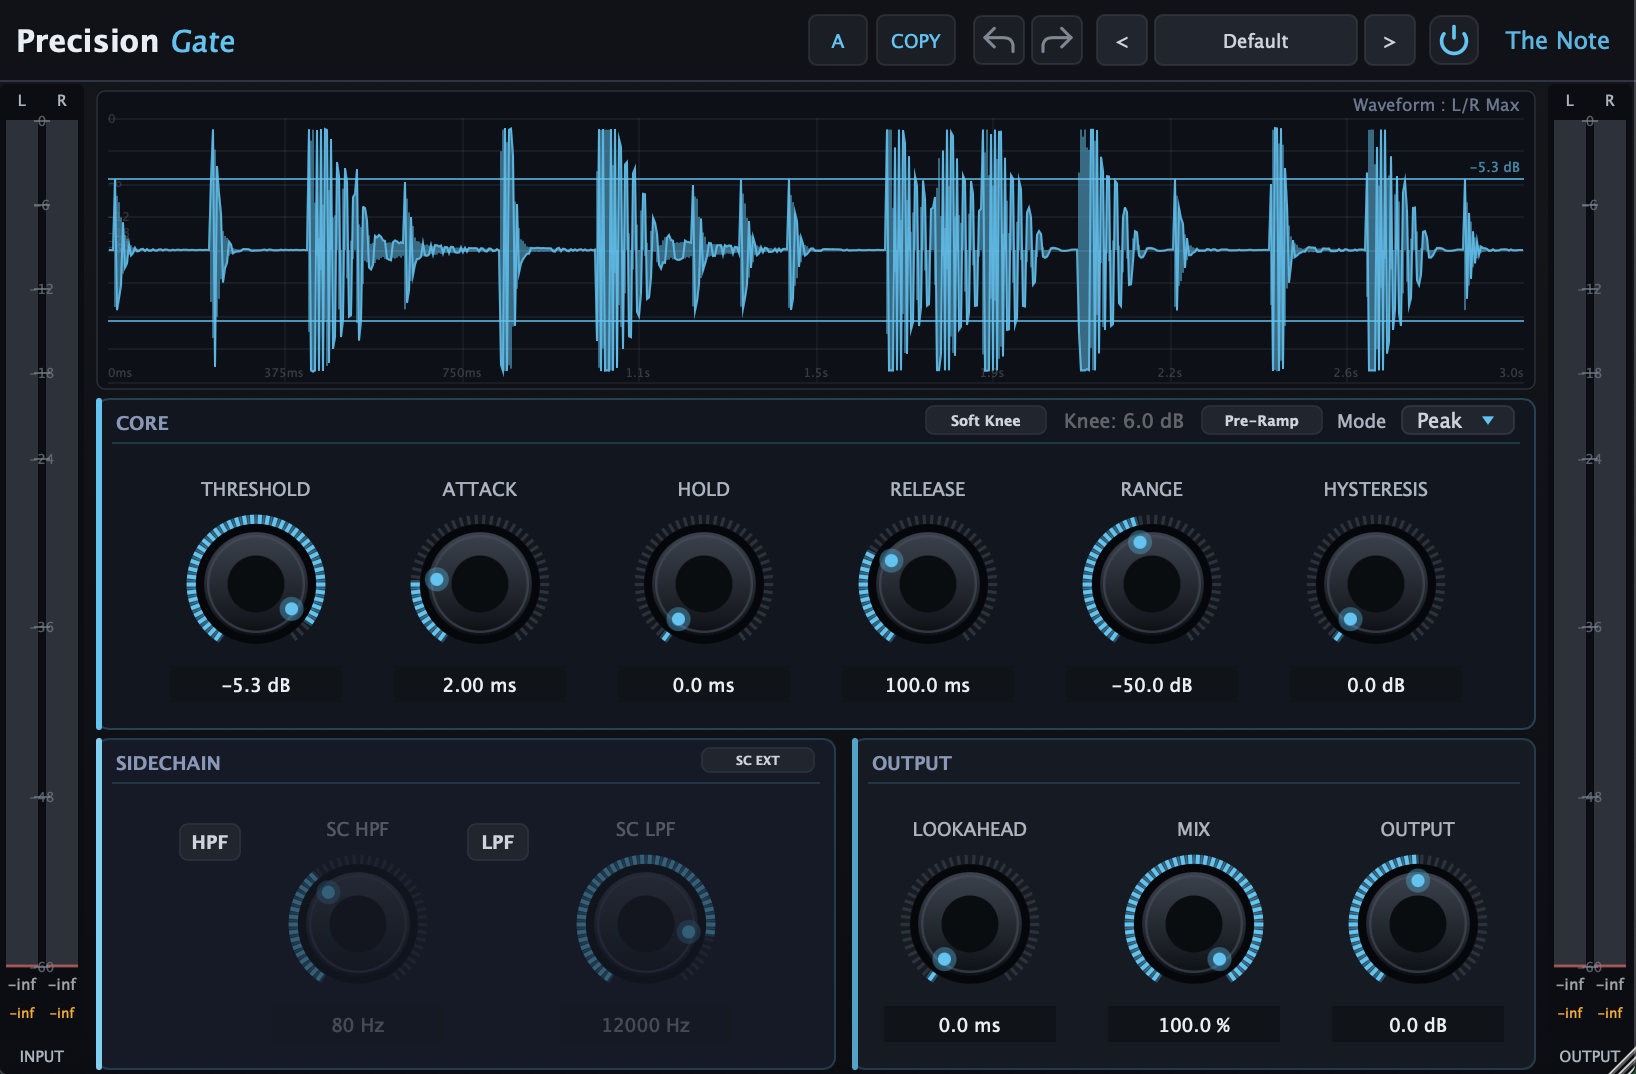Click the COPY button
The width and height of the screenshot is (1636, 1074).
click(915, 40)
